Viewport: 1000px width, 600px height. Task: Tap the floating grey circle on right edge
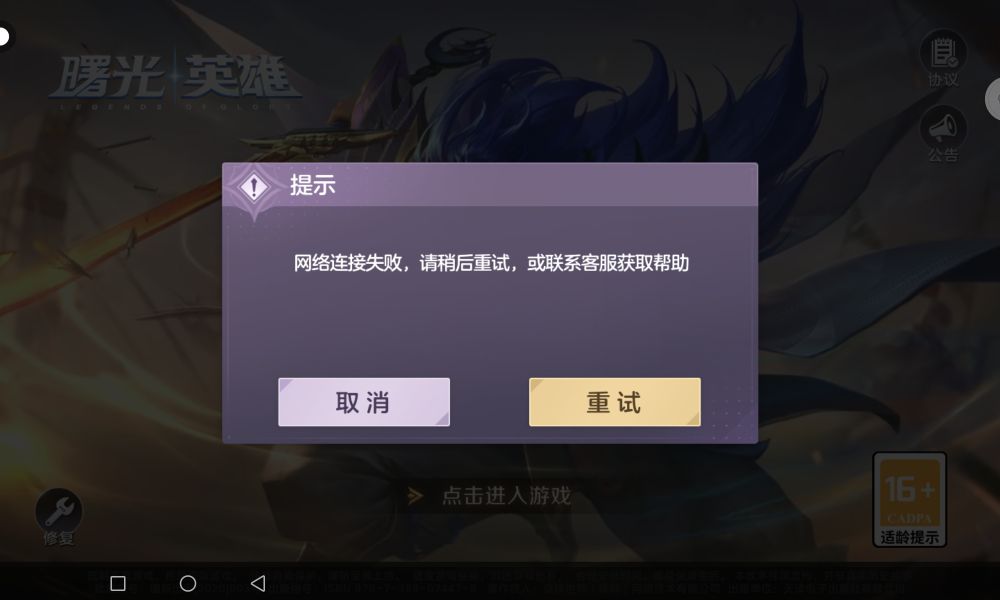993,99
